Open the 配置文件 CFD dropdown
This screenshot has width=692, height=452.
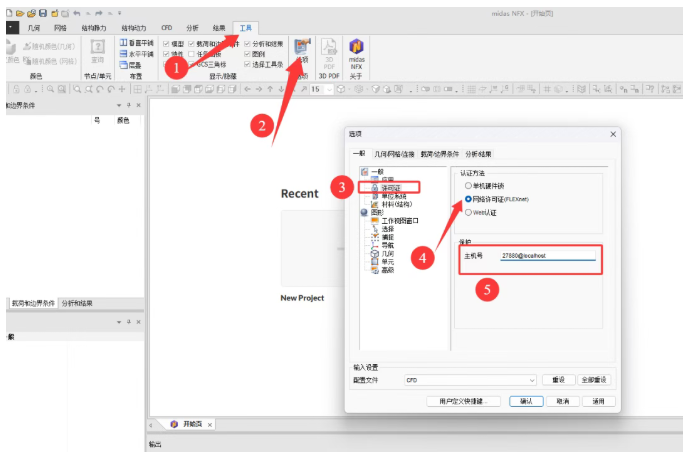pos(470,380)
